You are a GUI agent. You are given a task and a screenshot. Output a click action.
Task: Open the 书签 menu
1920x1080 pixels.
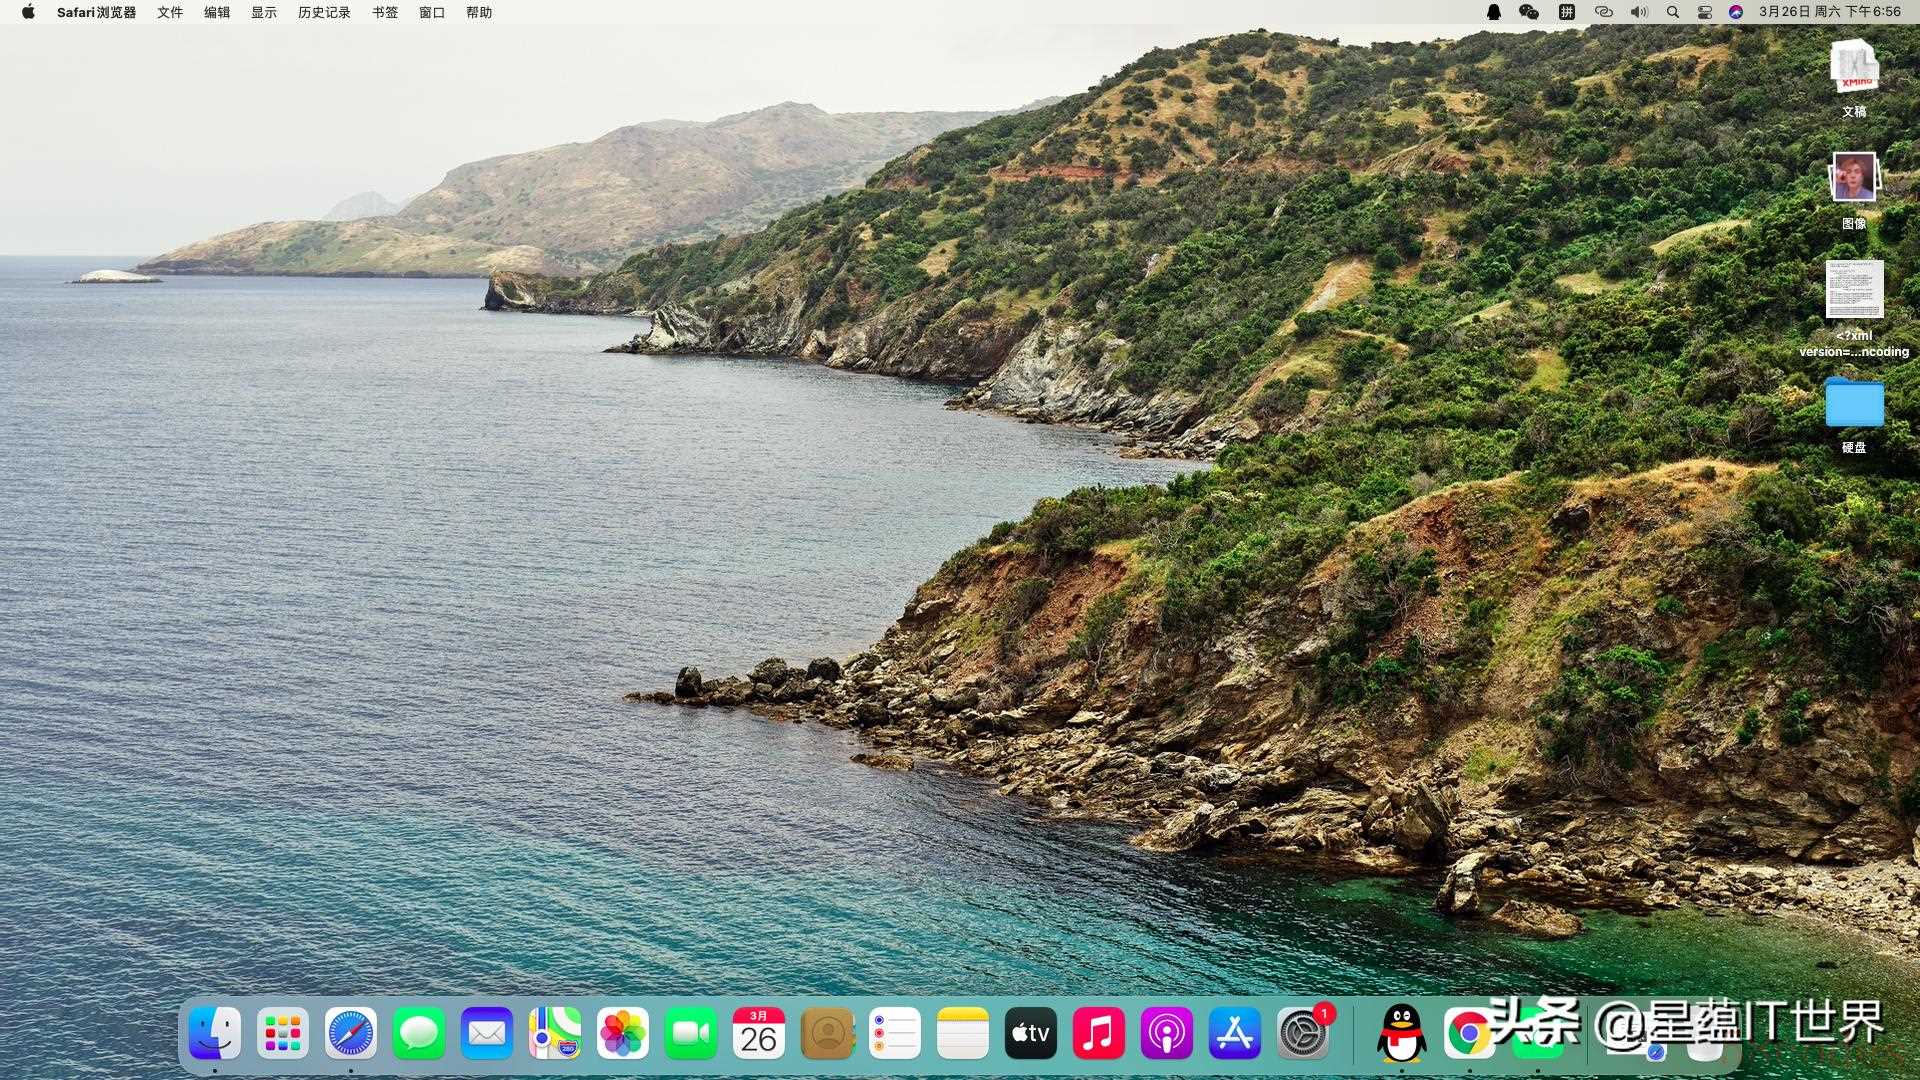385,12
